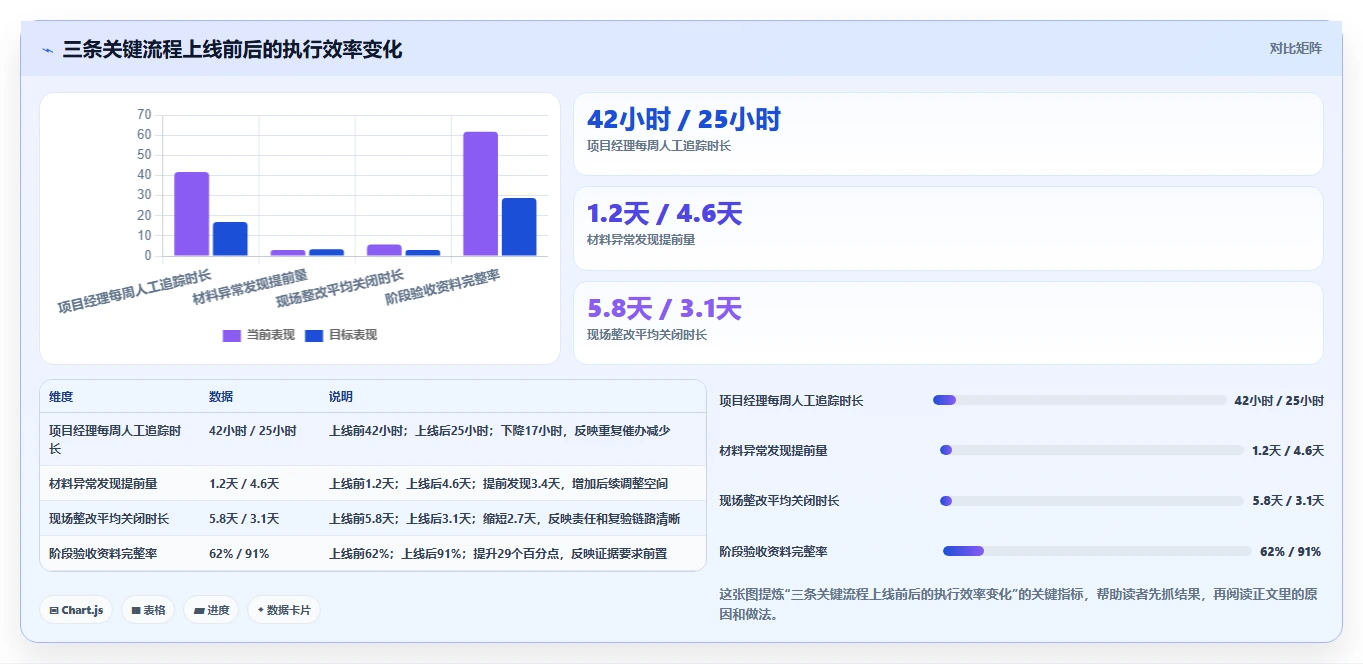Click the progress bar for 现场整改平均关闭时长
The height and width of the screenshot is (664, 1363).
coord(1092,501)
